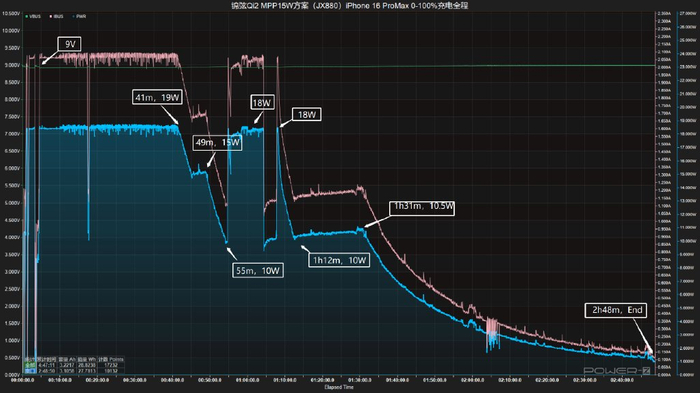Click the 1.000W power axis label
Screen dimensions: 700x393
(x=688, y=361)
